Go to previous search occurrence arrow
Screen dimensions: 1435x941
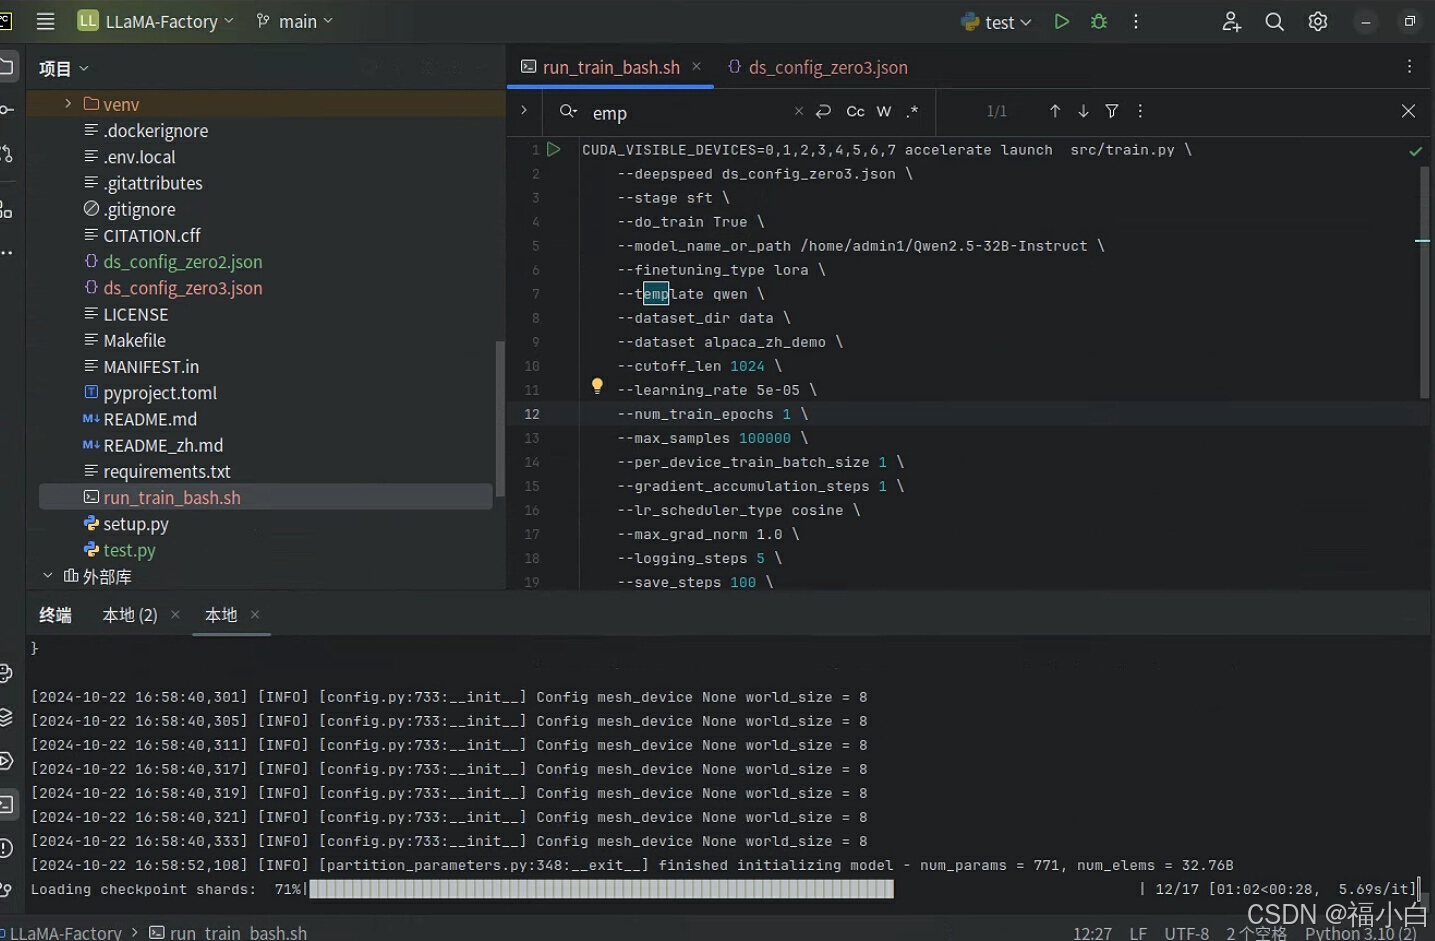pyautogui.click(x=1054, y=111)
